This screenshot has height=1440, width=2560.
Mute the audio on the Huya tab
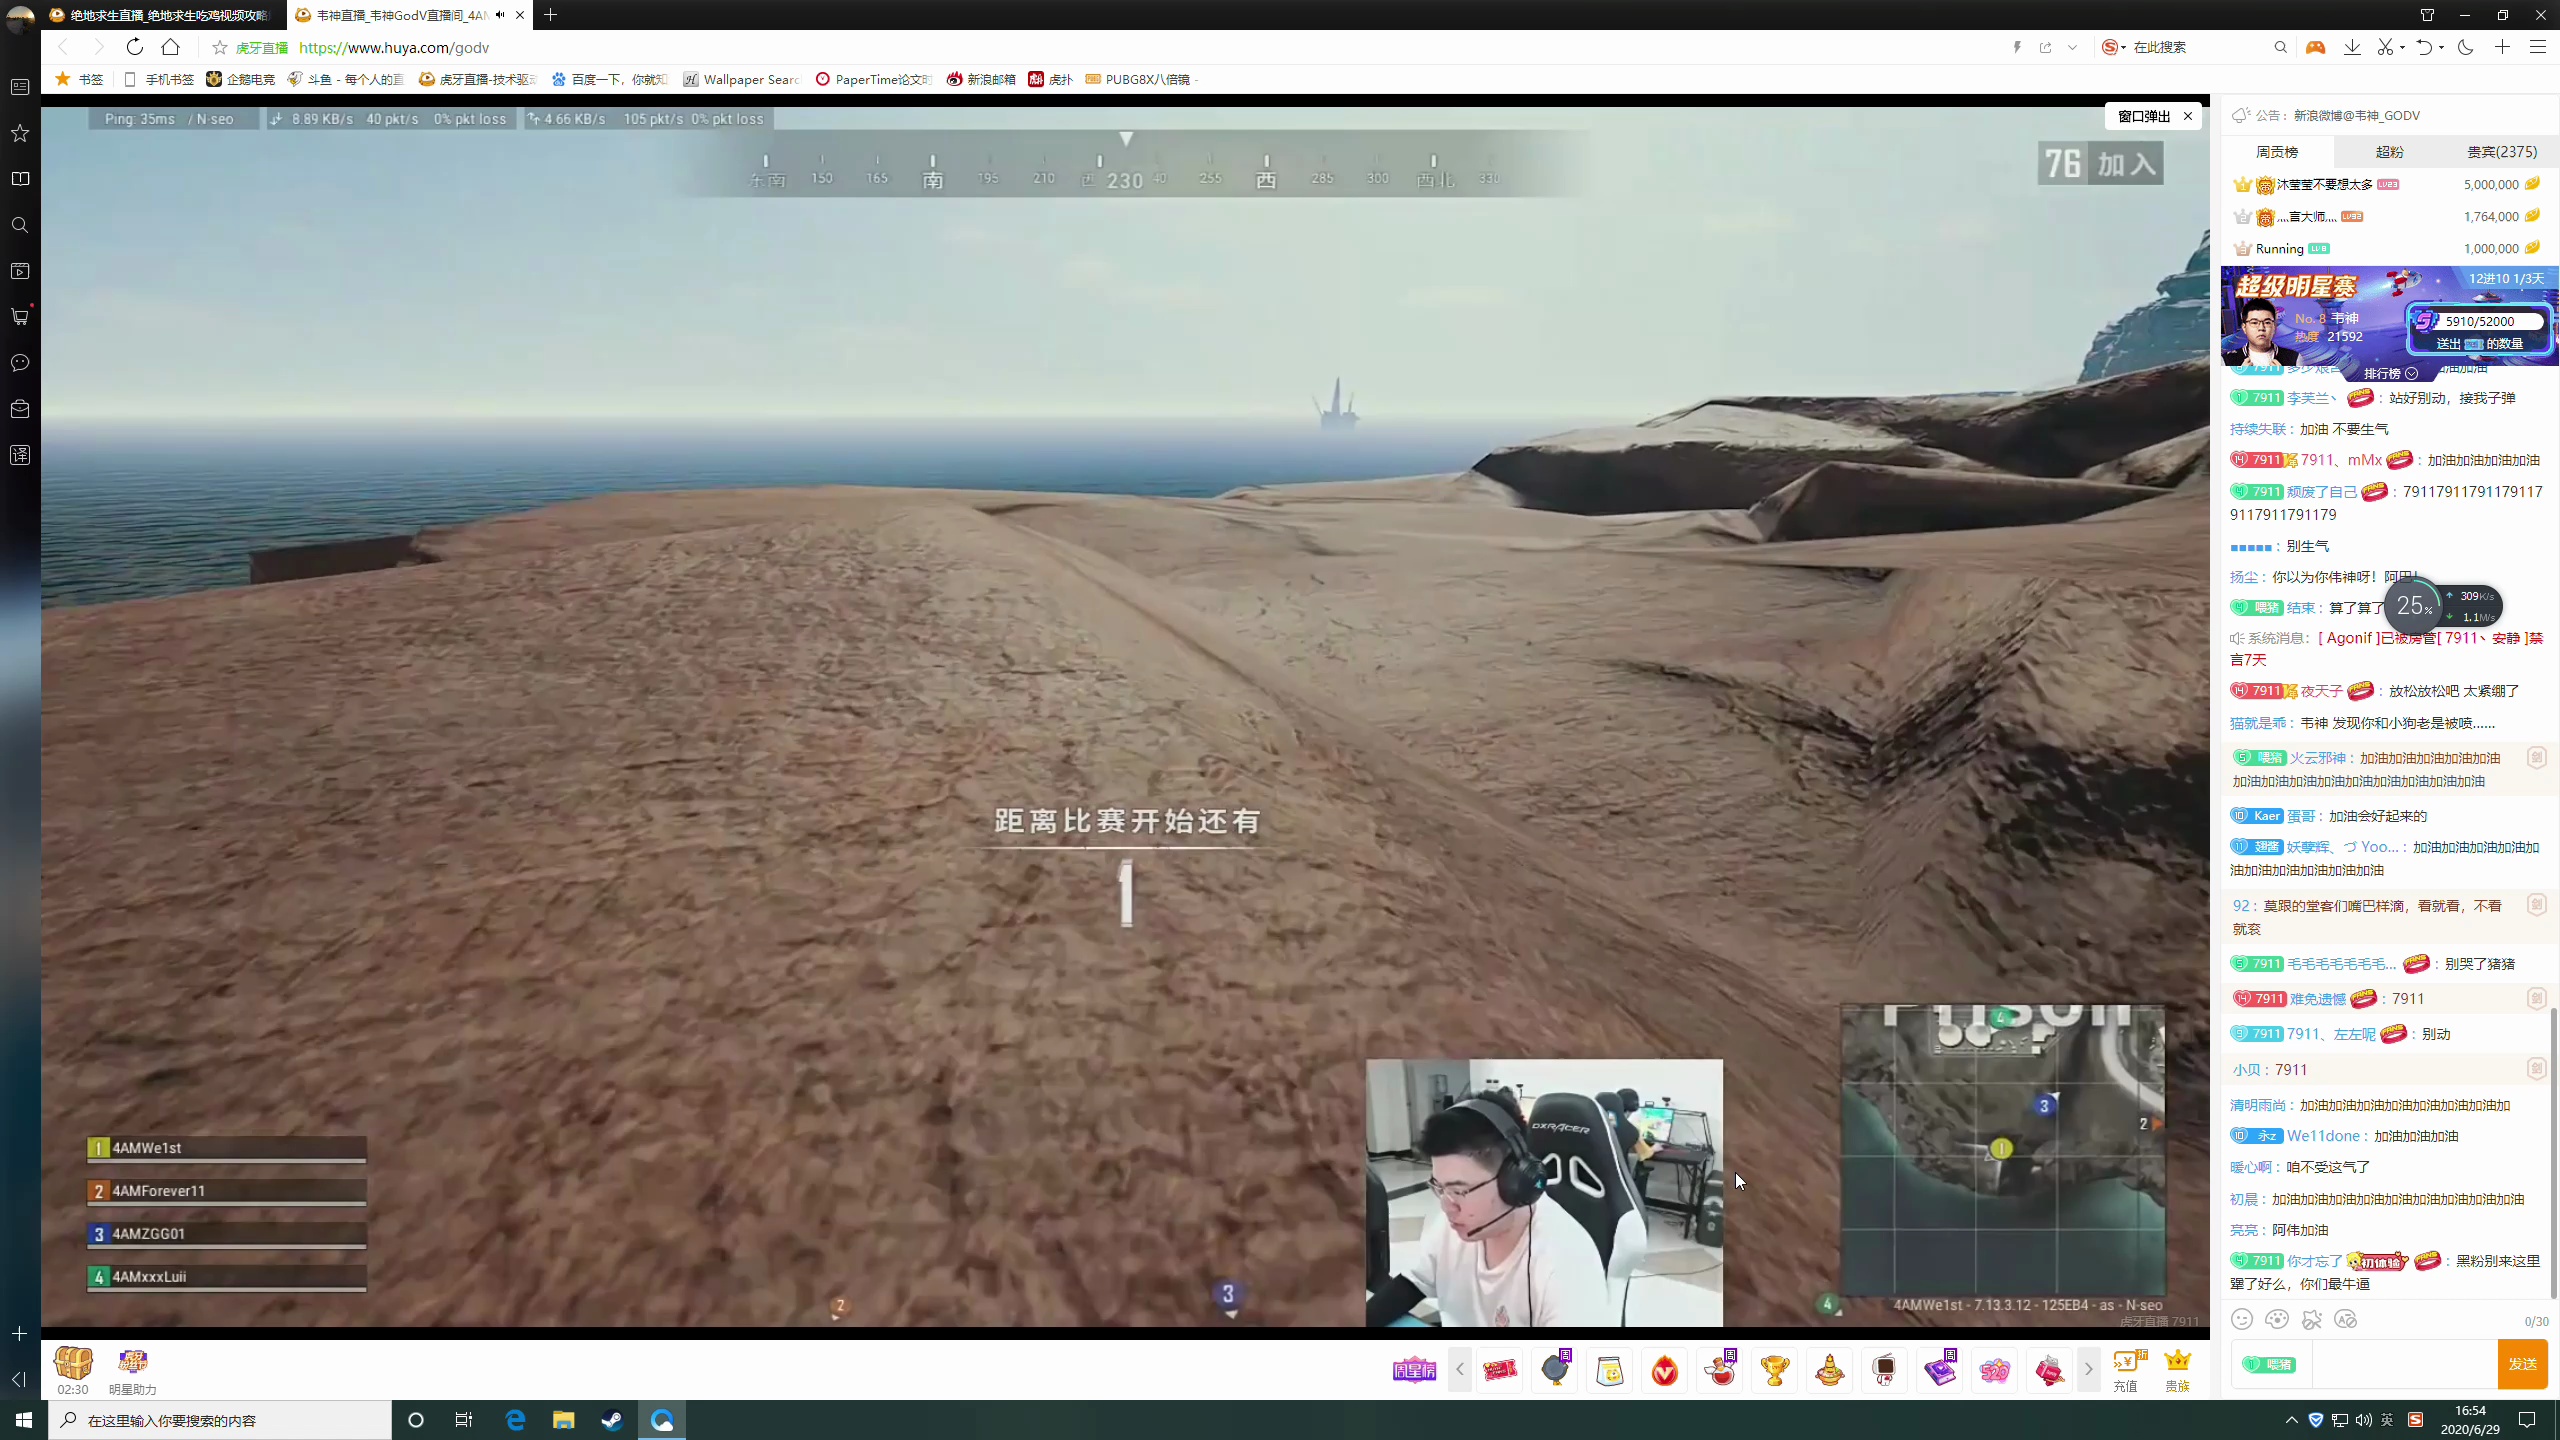coord(500,15)
